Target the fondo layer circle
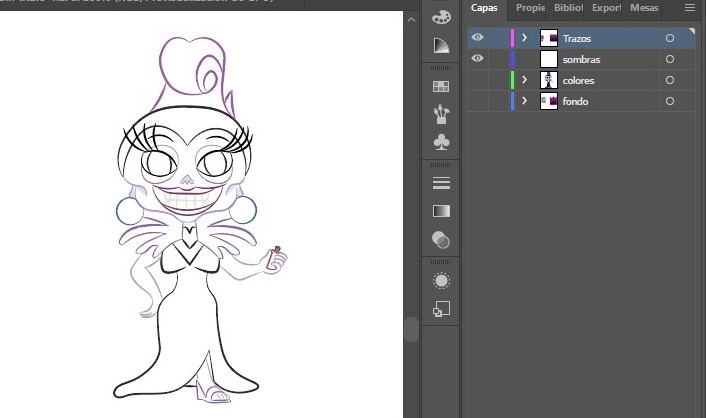The width and height of the screenshot is (706, 418). click(670, 101)
